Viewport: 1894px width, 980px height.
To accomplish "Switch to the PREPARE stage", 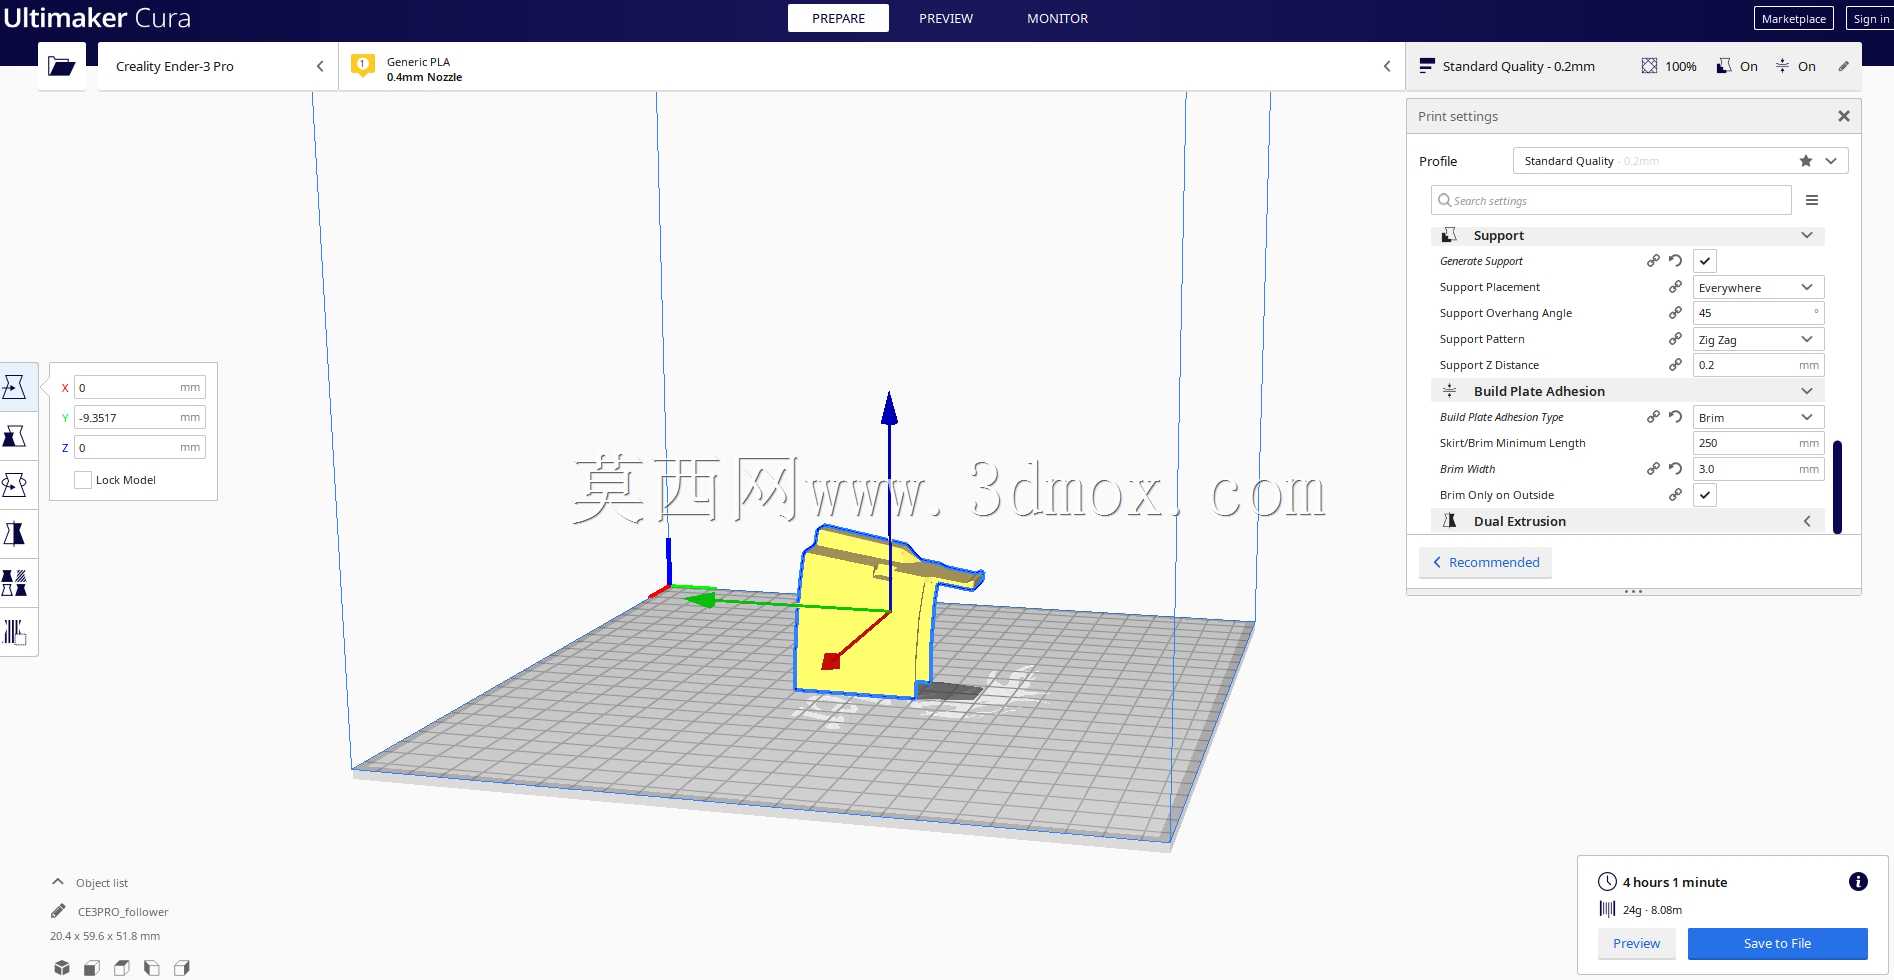I will tap(838, 18).
